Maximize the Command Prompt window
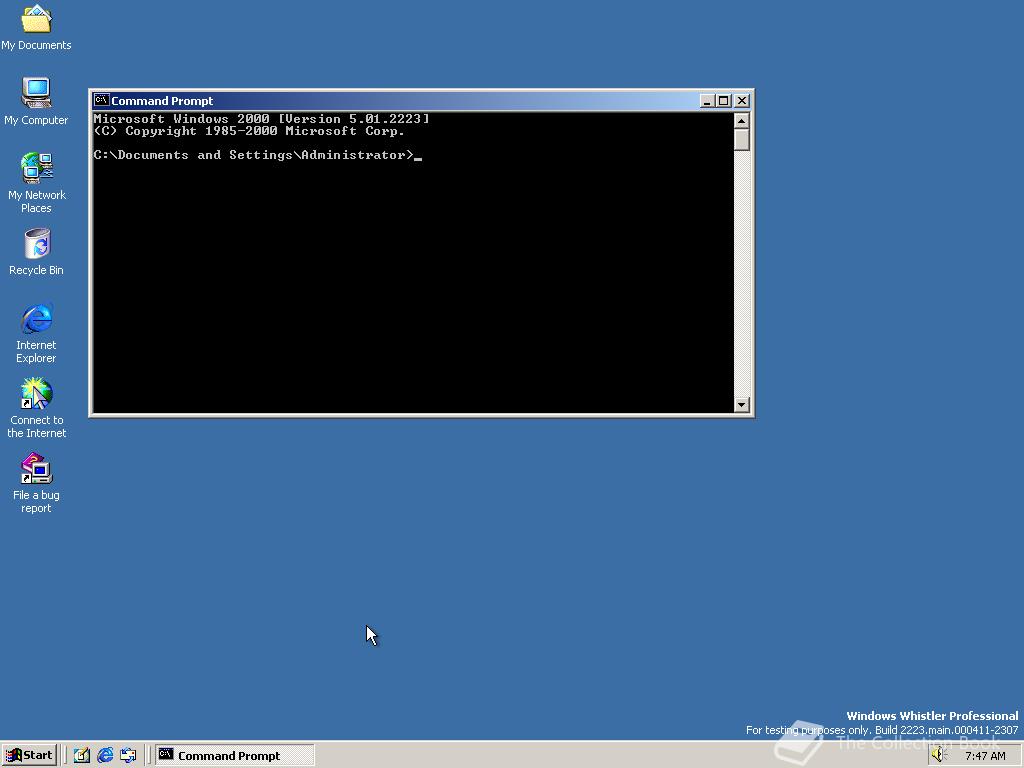This screenshot has height=768, width=1024. (724, 101)
